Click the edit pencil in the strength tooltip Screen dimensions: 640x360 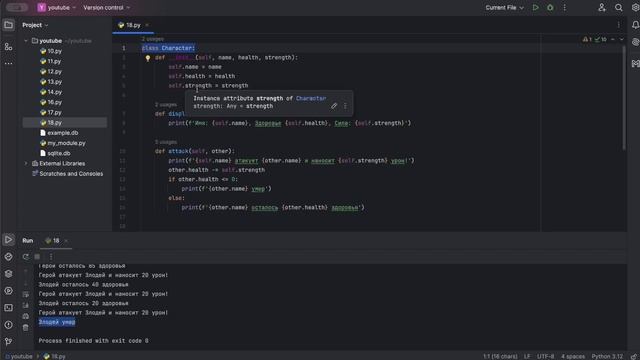[x=334, y=106]
